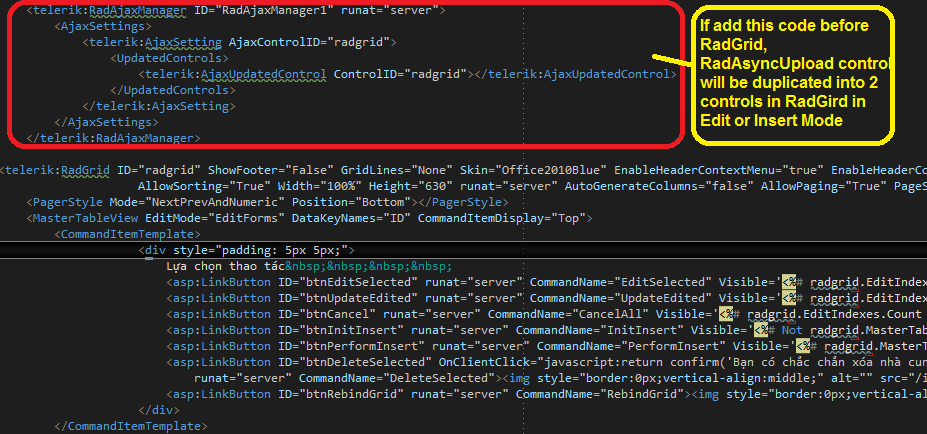Click the ID="btnDeleteSelected" attribute
Screen dimensions: 927x434
(x=355, y=362)
